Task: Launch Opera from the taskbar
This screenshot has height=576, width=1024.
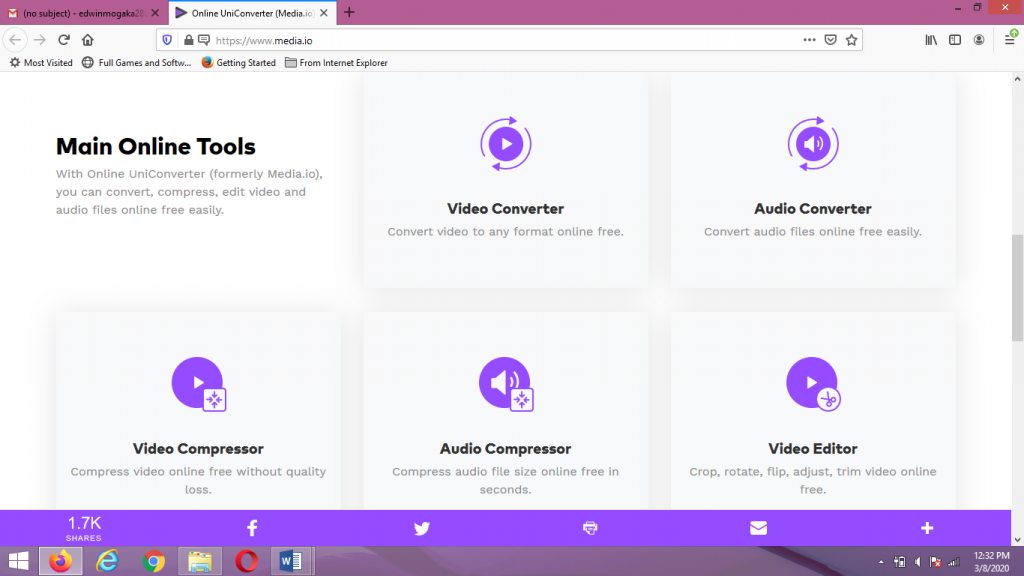Action: point(246,561)
